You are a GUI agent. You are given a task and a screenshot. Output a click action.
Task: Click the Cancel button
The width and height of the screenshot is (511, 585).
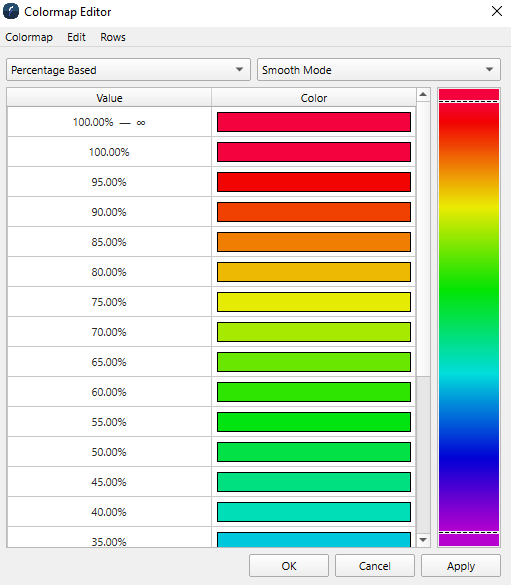tap(374, 566)
